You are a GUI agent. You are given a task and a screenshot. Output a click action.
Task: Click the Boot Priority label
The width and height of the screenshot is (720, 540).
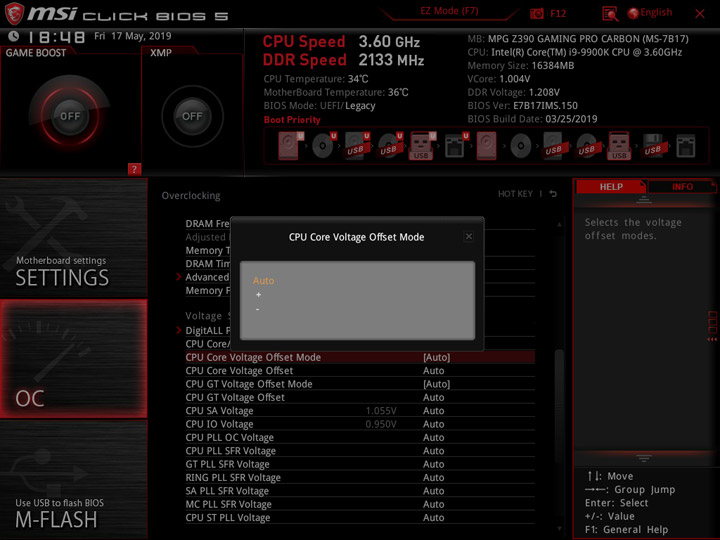pyautogui.click(x=292, y=120)
